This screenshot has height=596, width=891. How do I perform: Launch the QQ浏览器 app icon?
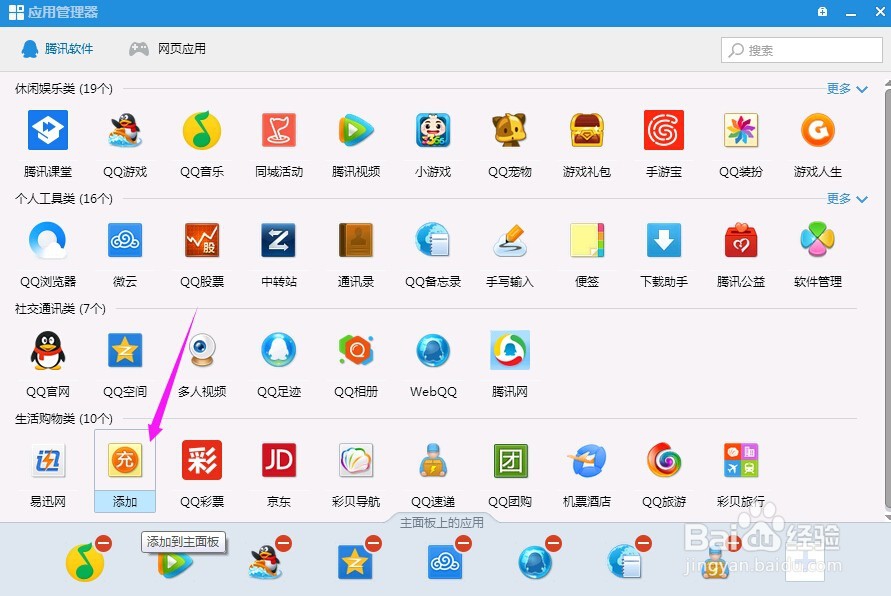(48, 240)
